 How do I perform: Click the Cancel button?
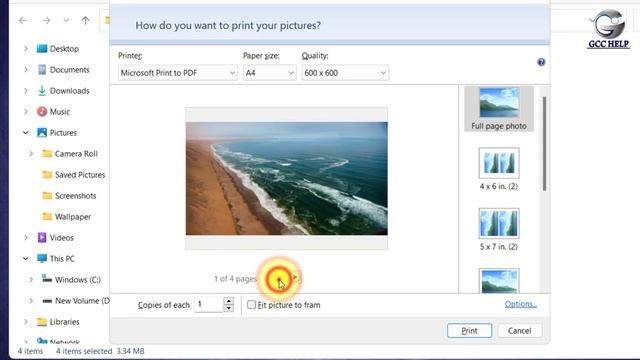tap(520, 331)
